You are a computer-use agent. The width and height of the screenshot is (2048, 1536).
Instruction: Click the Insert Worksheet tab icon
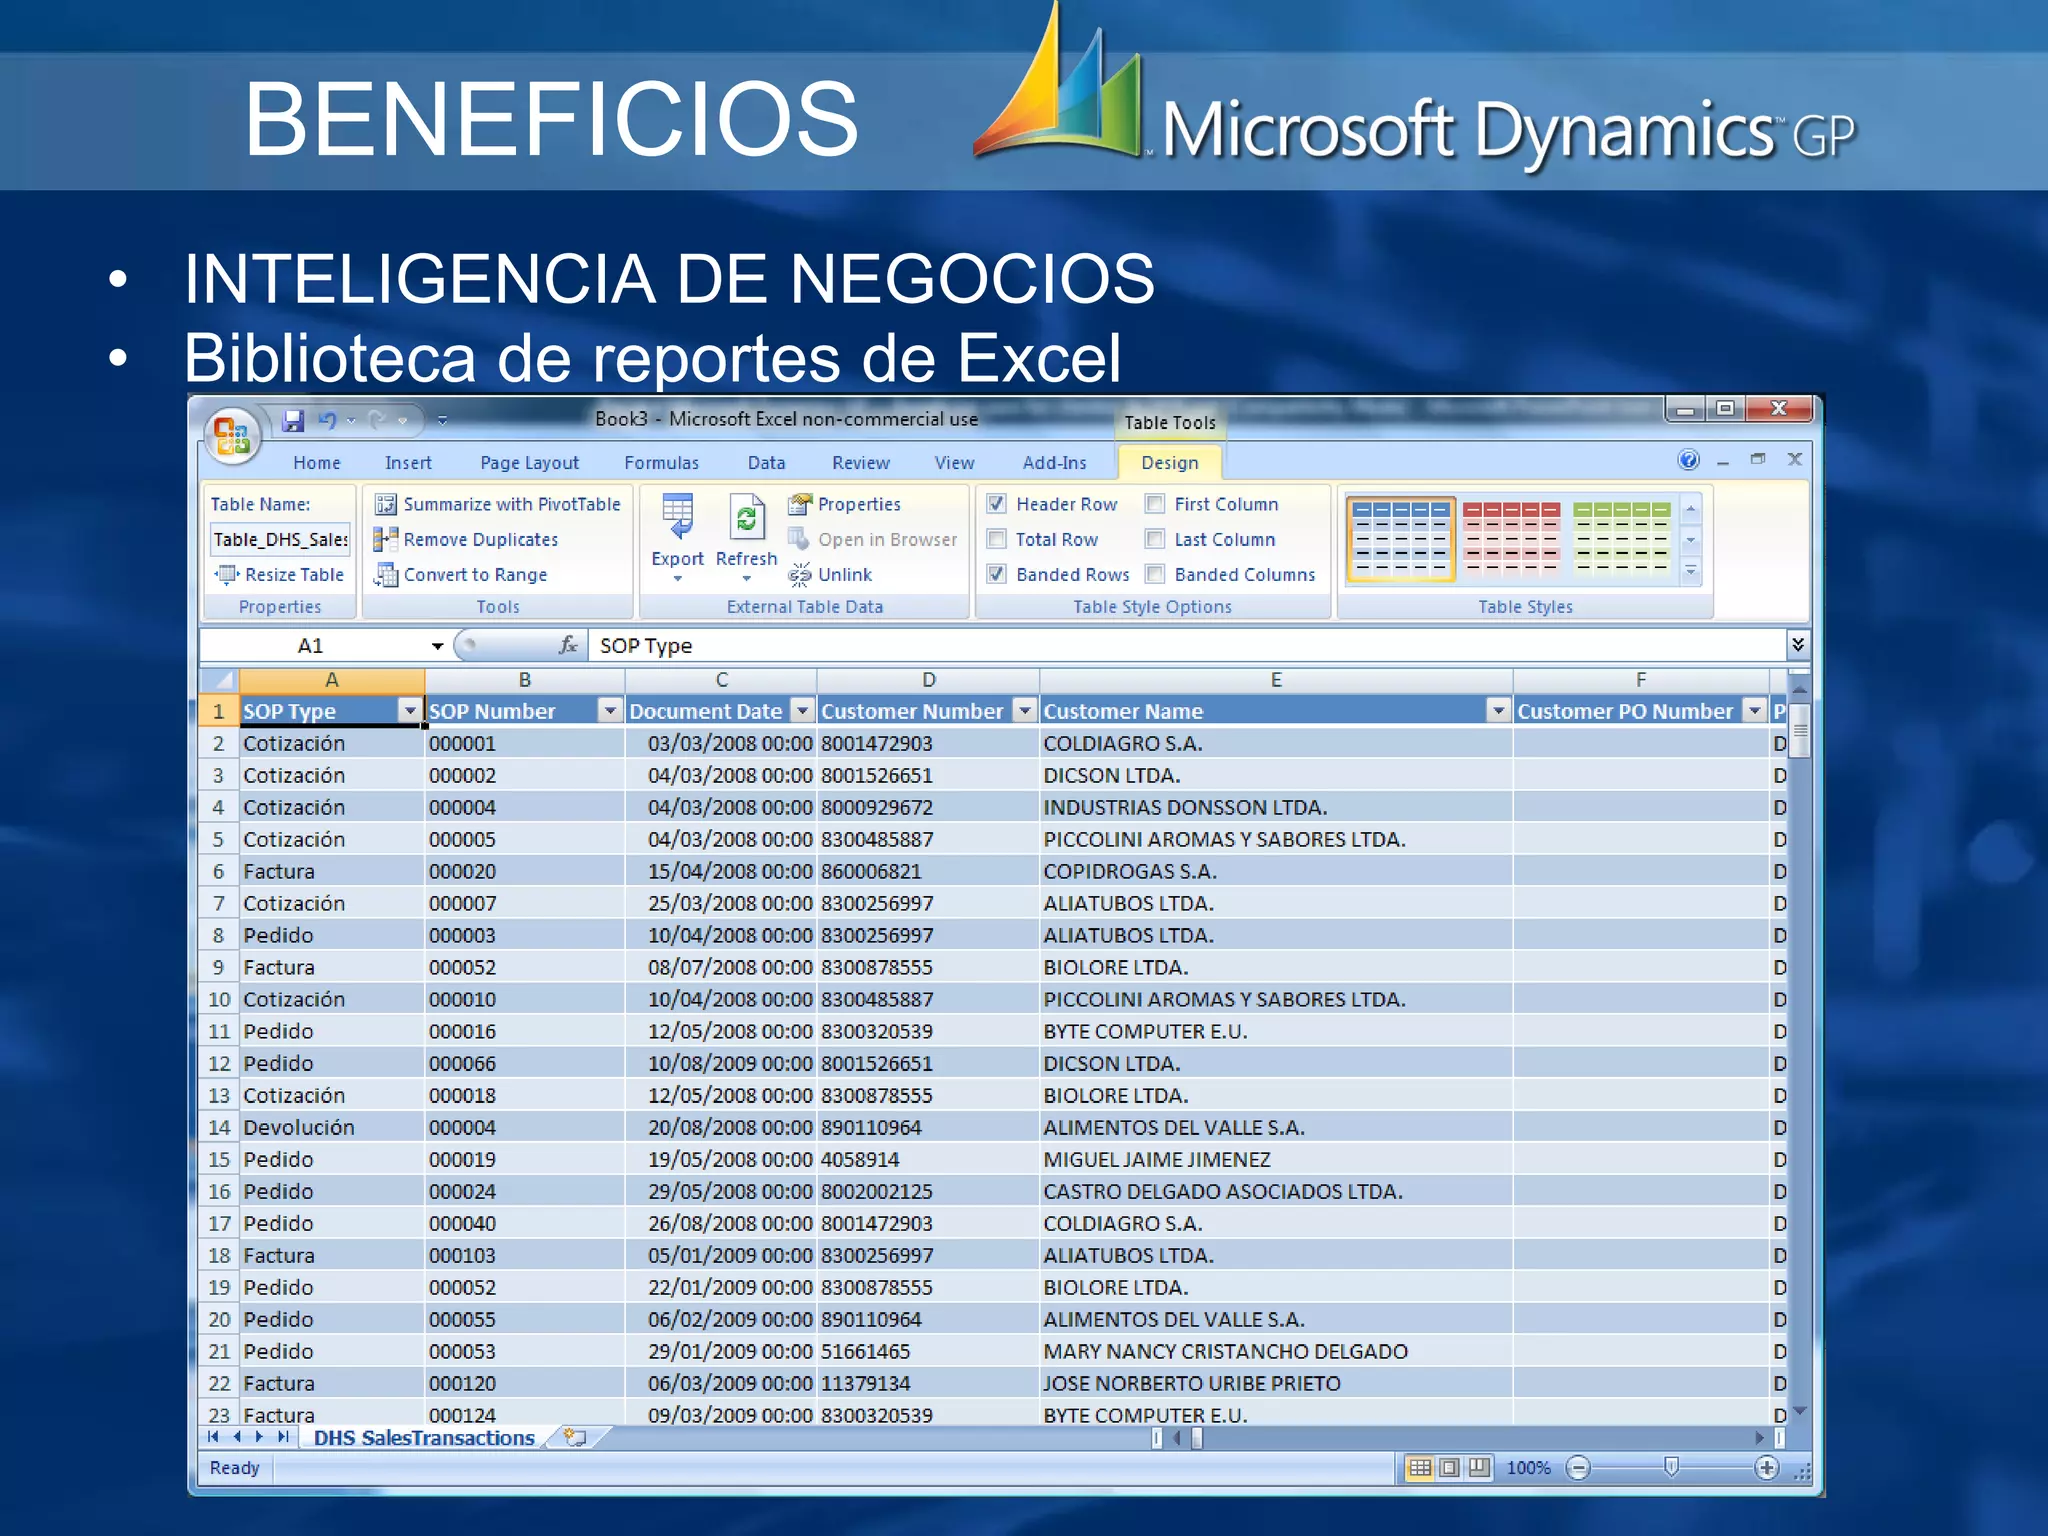tap(575, 1438)
